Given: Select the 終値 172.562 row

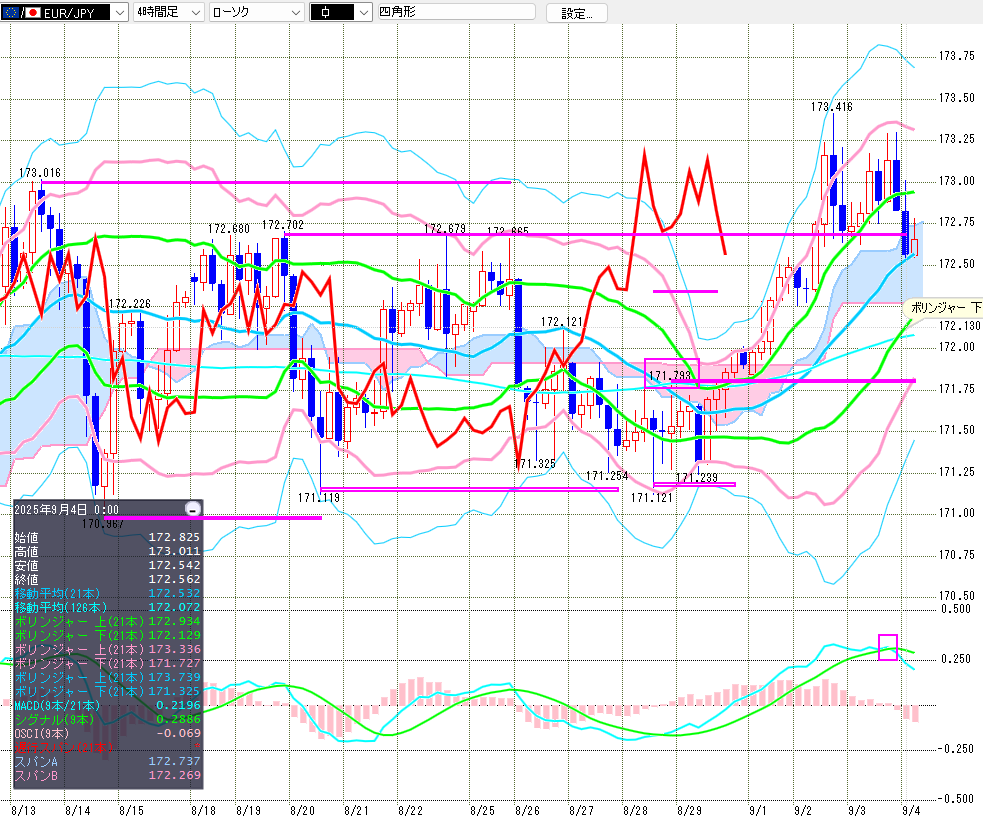Looking at the screenshot, I should [x=108, y=579].
